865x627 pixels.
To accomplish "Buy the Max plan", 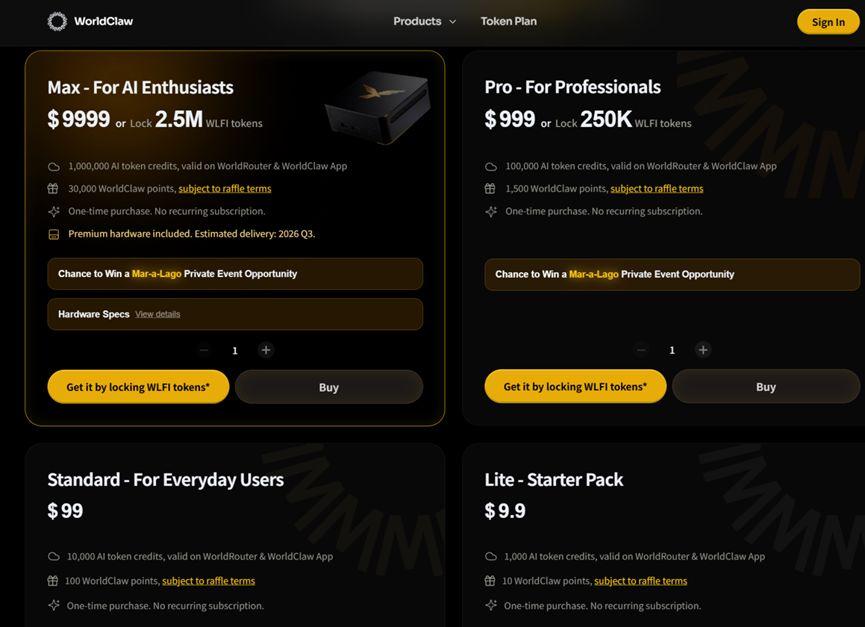I will point(329,387).
